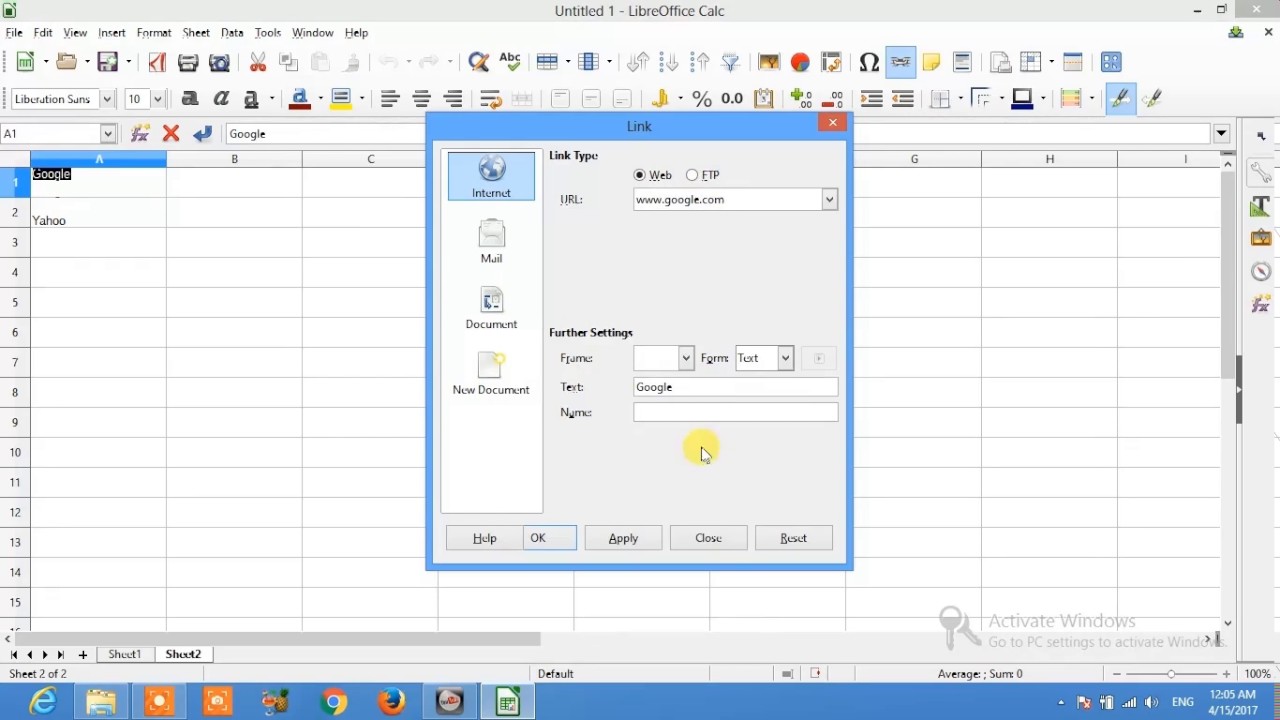This screenshot has width=1280, height=720.
Task: Click the zoom slider in status bar
Action: [x=1171, y=674]
